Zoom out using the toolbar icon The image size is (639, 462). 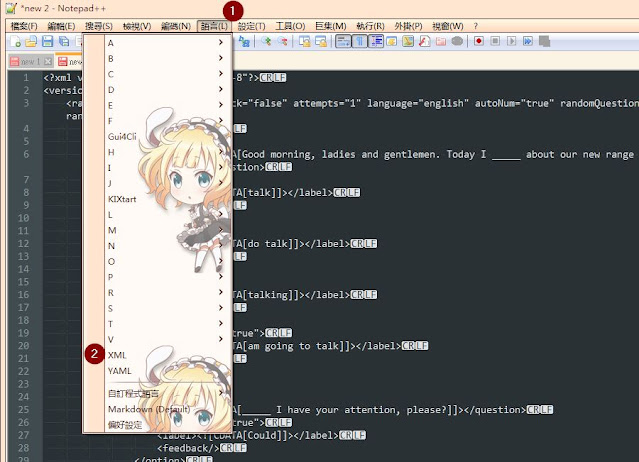(x=282, y=41)
